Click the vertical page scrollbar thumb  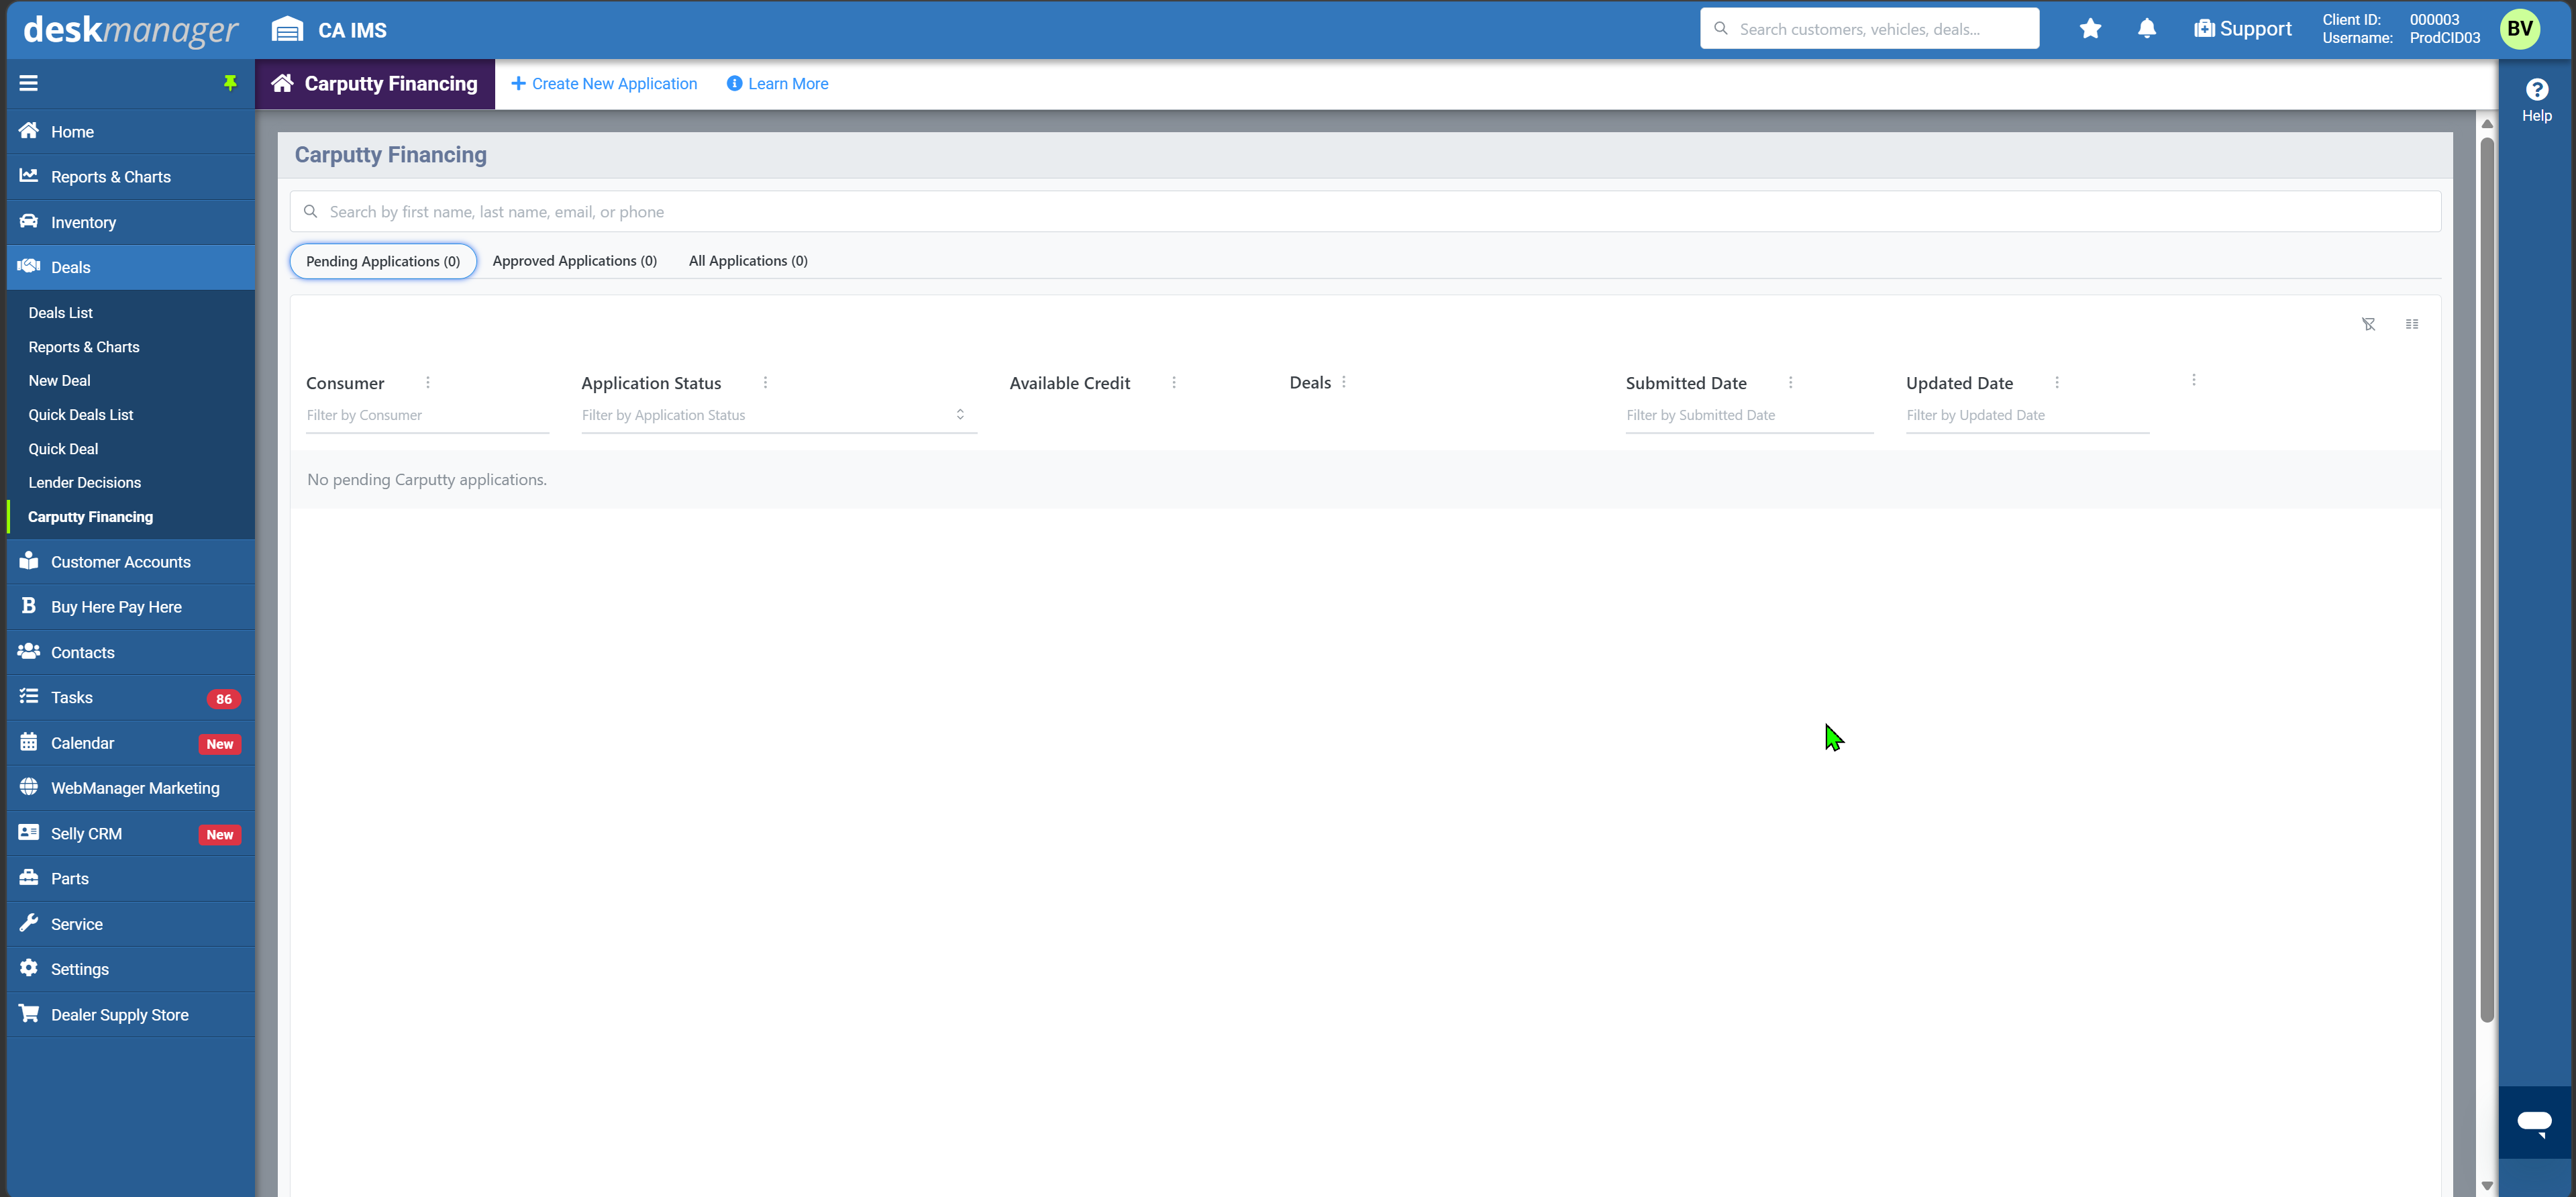click(2486, 580)
